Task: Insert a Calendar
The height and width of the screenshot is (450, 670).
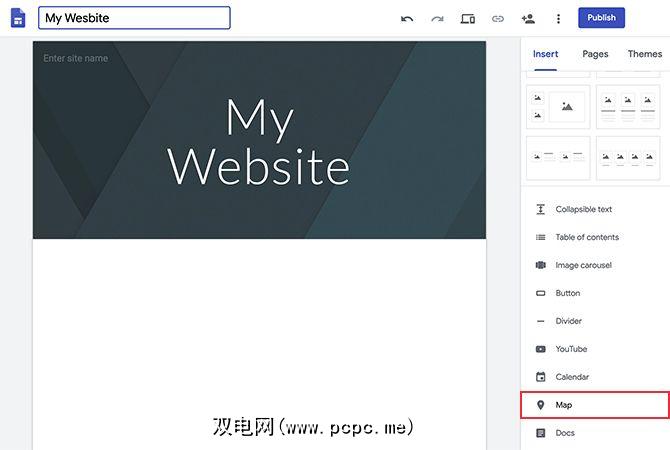Action: [595, 377]
